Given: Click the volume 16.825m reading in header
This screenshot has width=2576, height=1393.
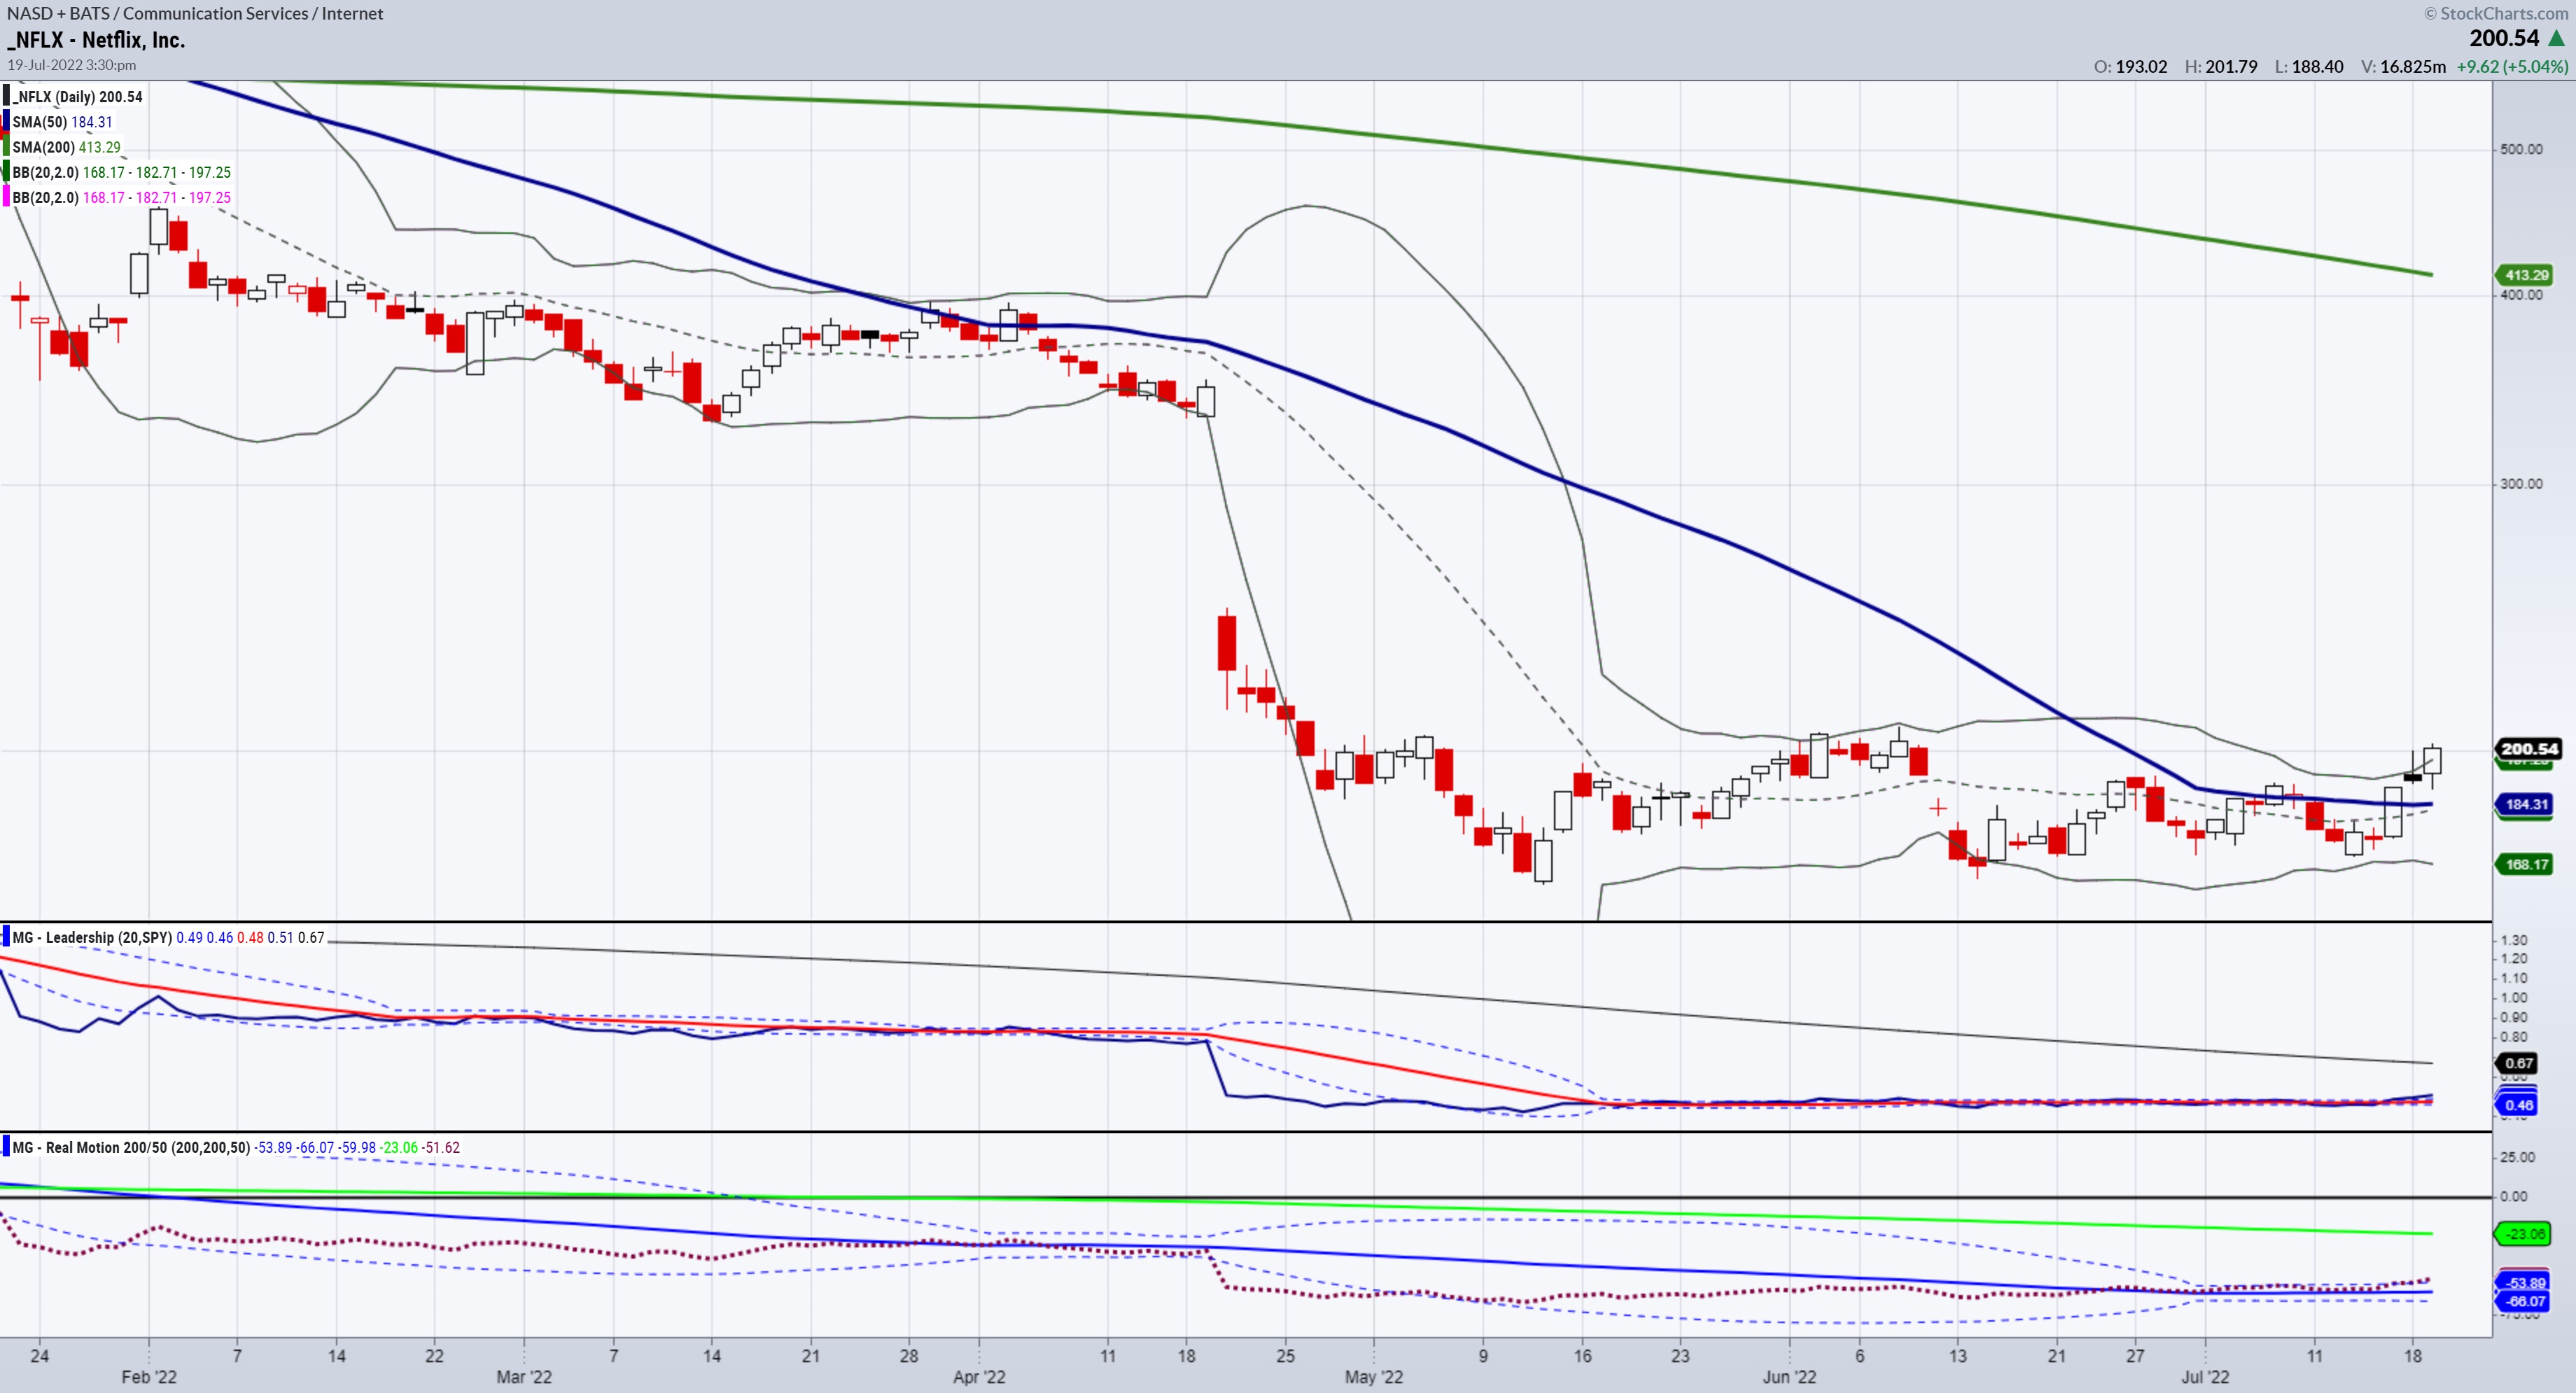Looking at the screenshot, I should [2412, 66].
